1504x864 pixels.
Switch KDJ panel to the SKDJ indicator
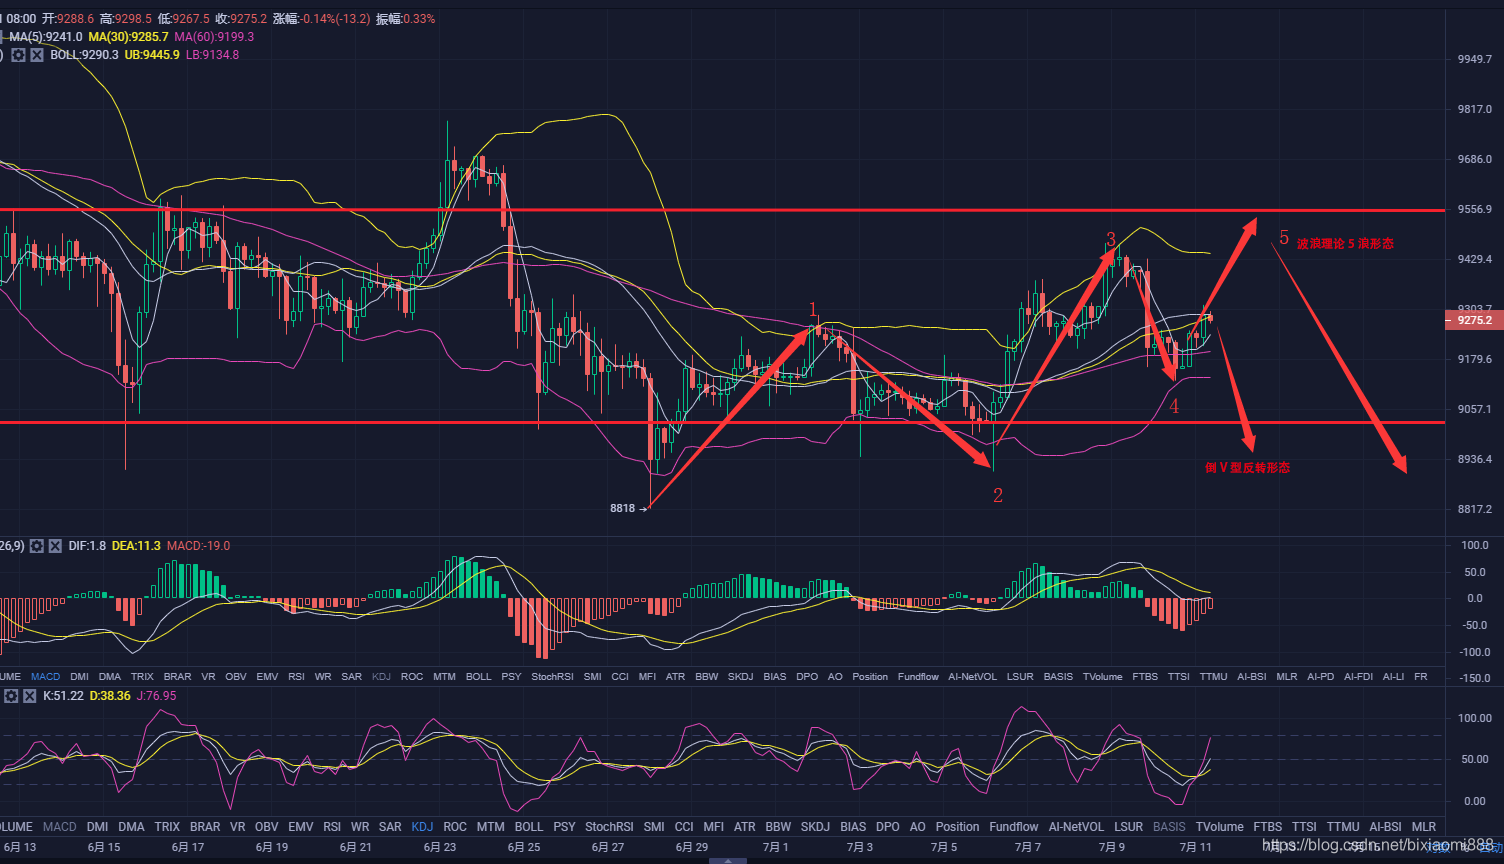coord(815,827)
